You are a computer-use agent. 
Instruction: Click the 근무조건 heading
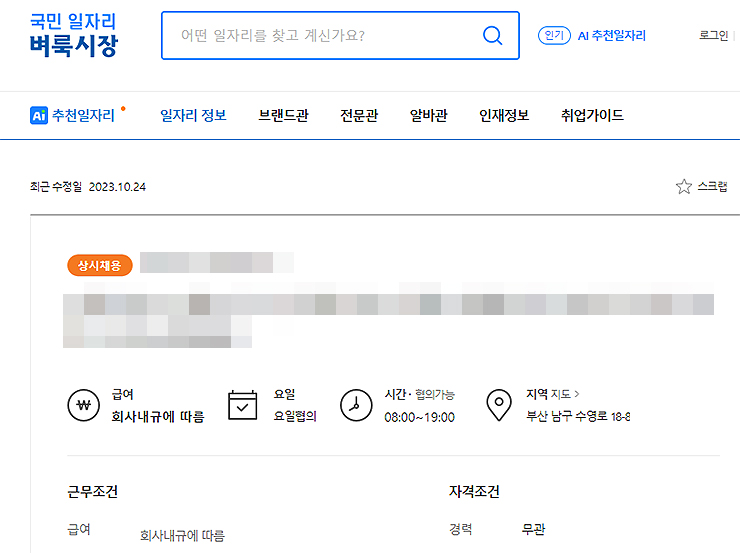[92, 492]
